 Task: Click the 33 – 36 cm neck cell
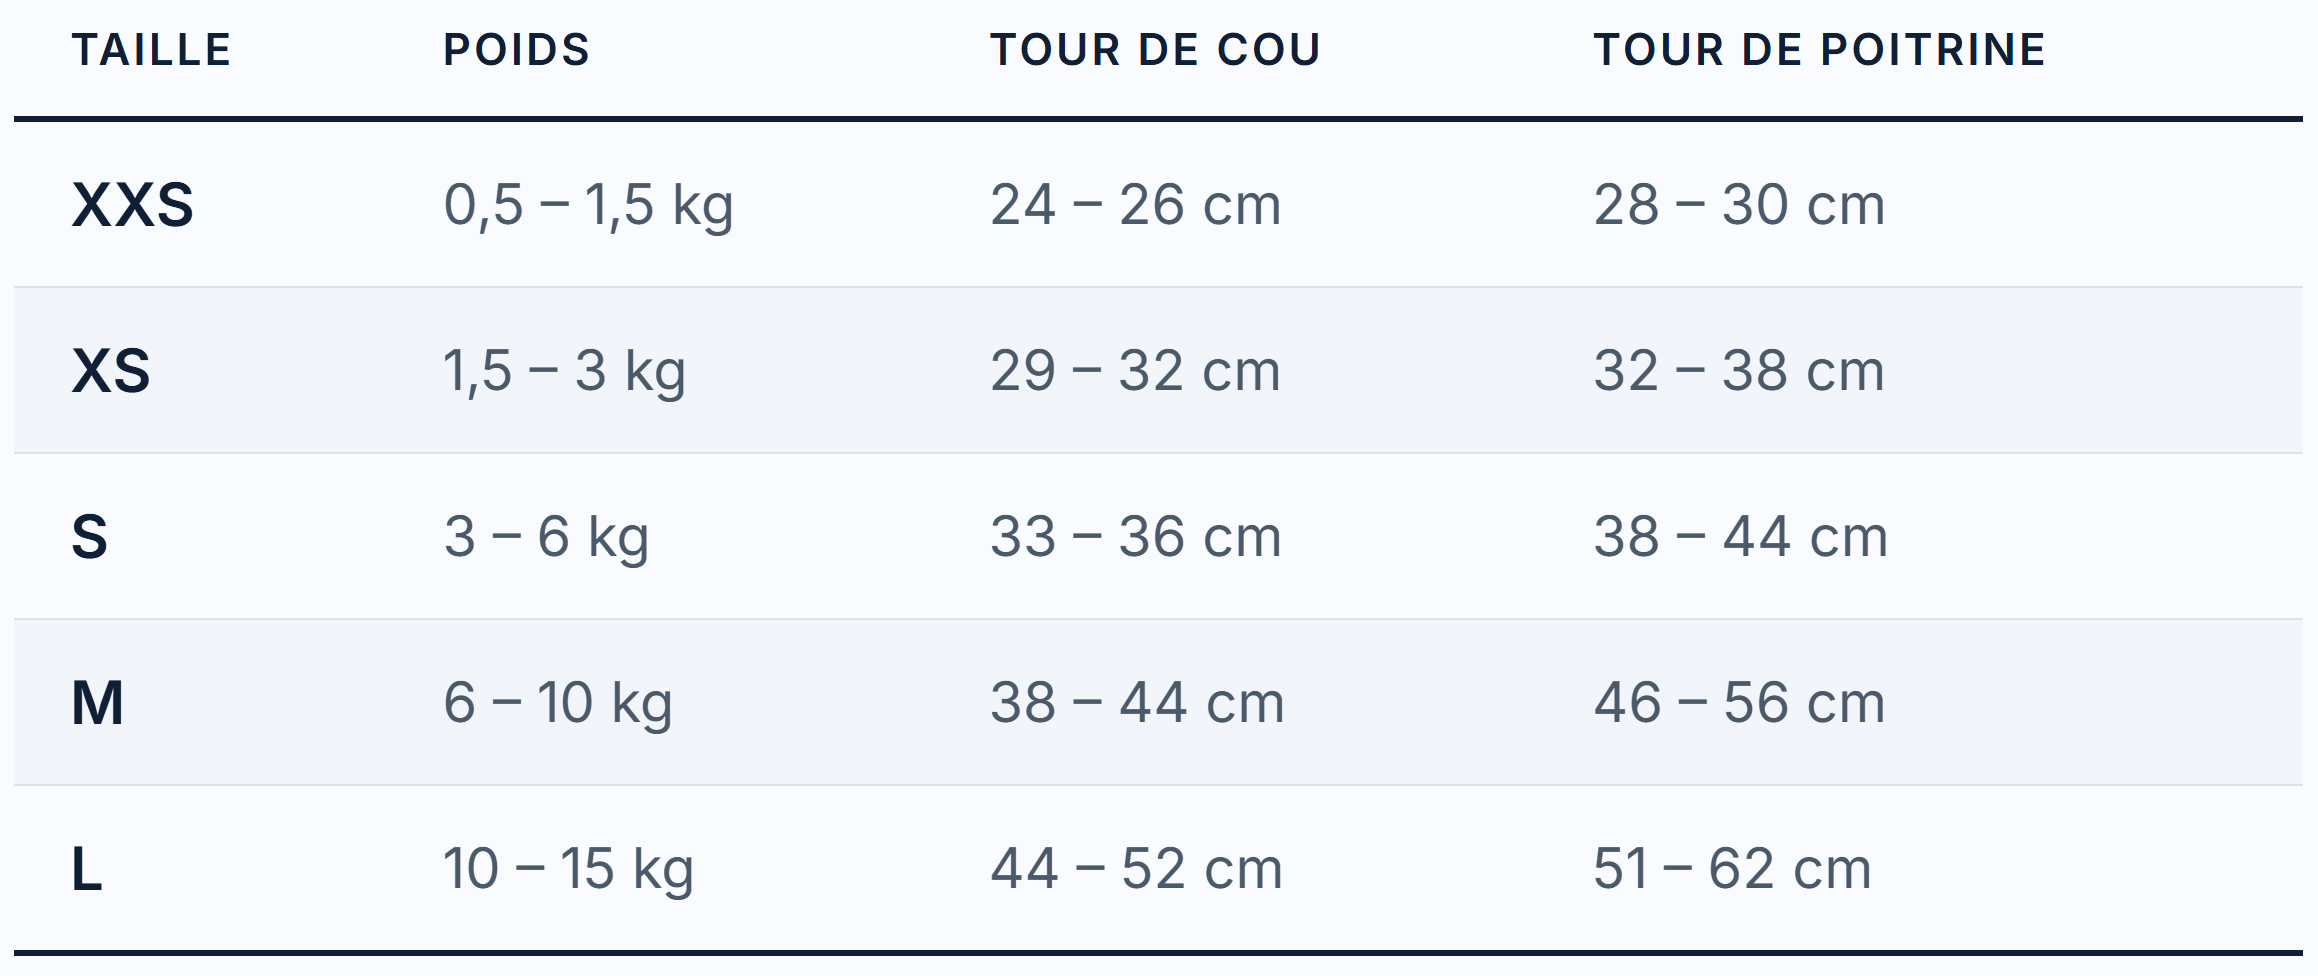tap(1135, 537)
